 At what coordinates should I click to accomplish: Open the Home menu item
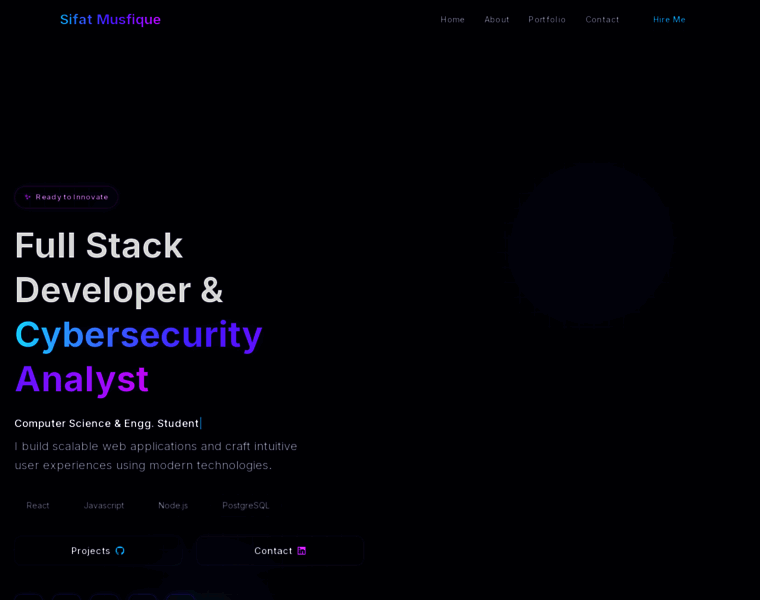452,19
